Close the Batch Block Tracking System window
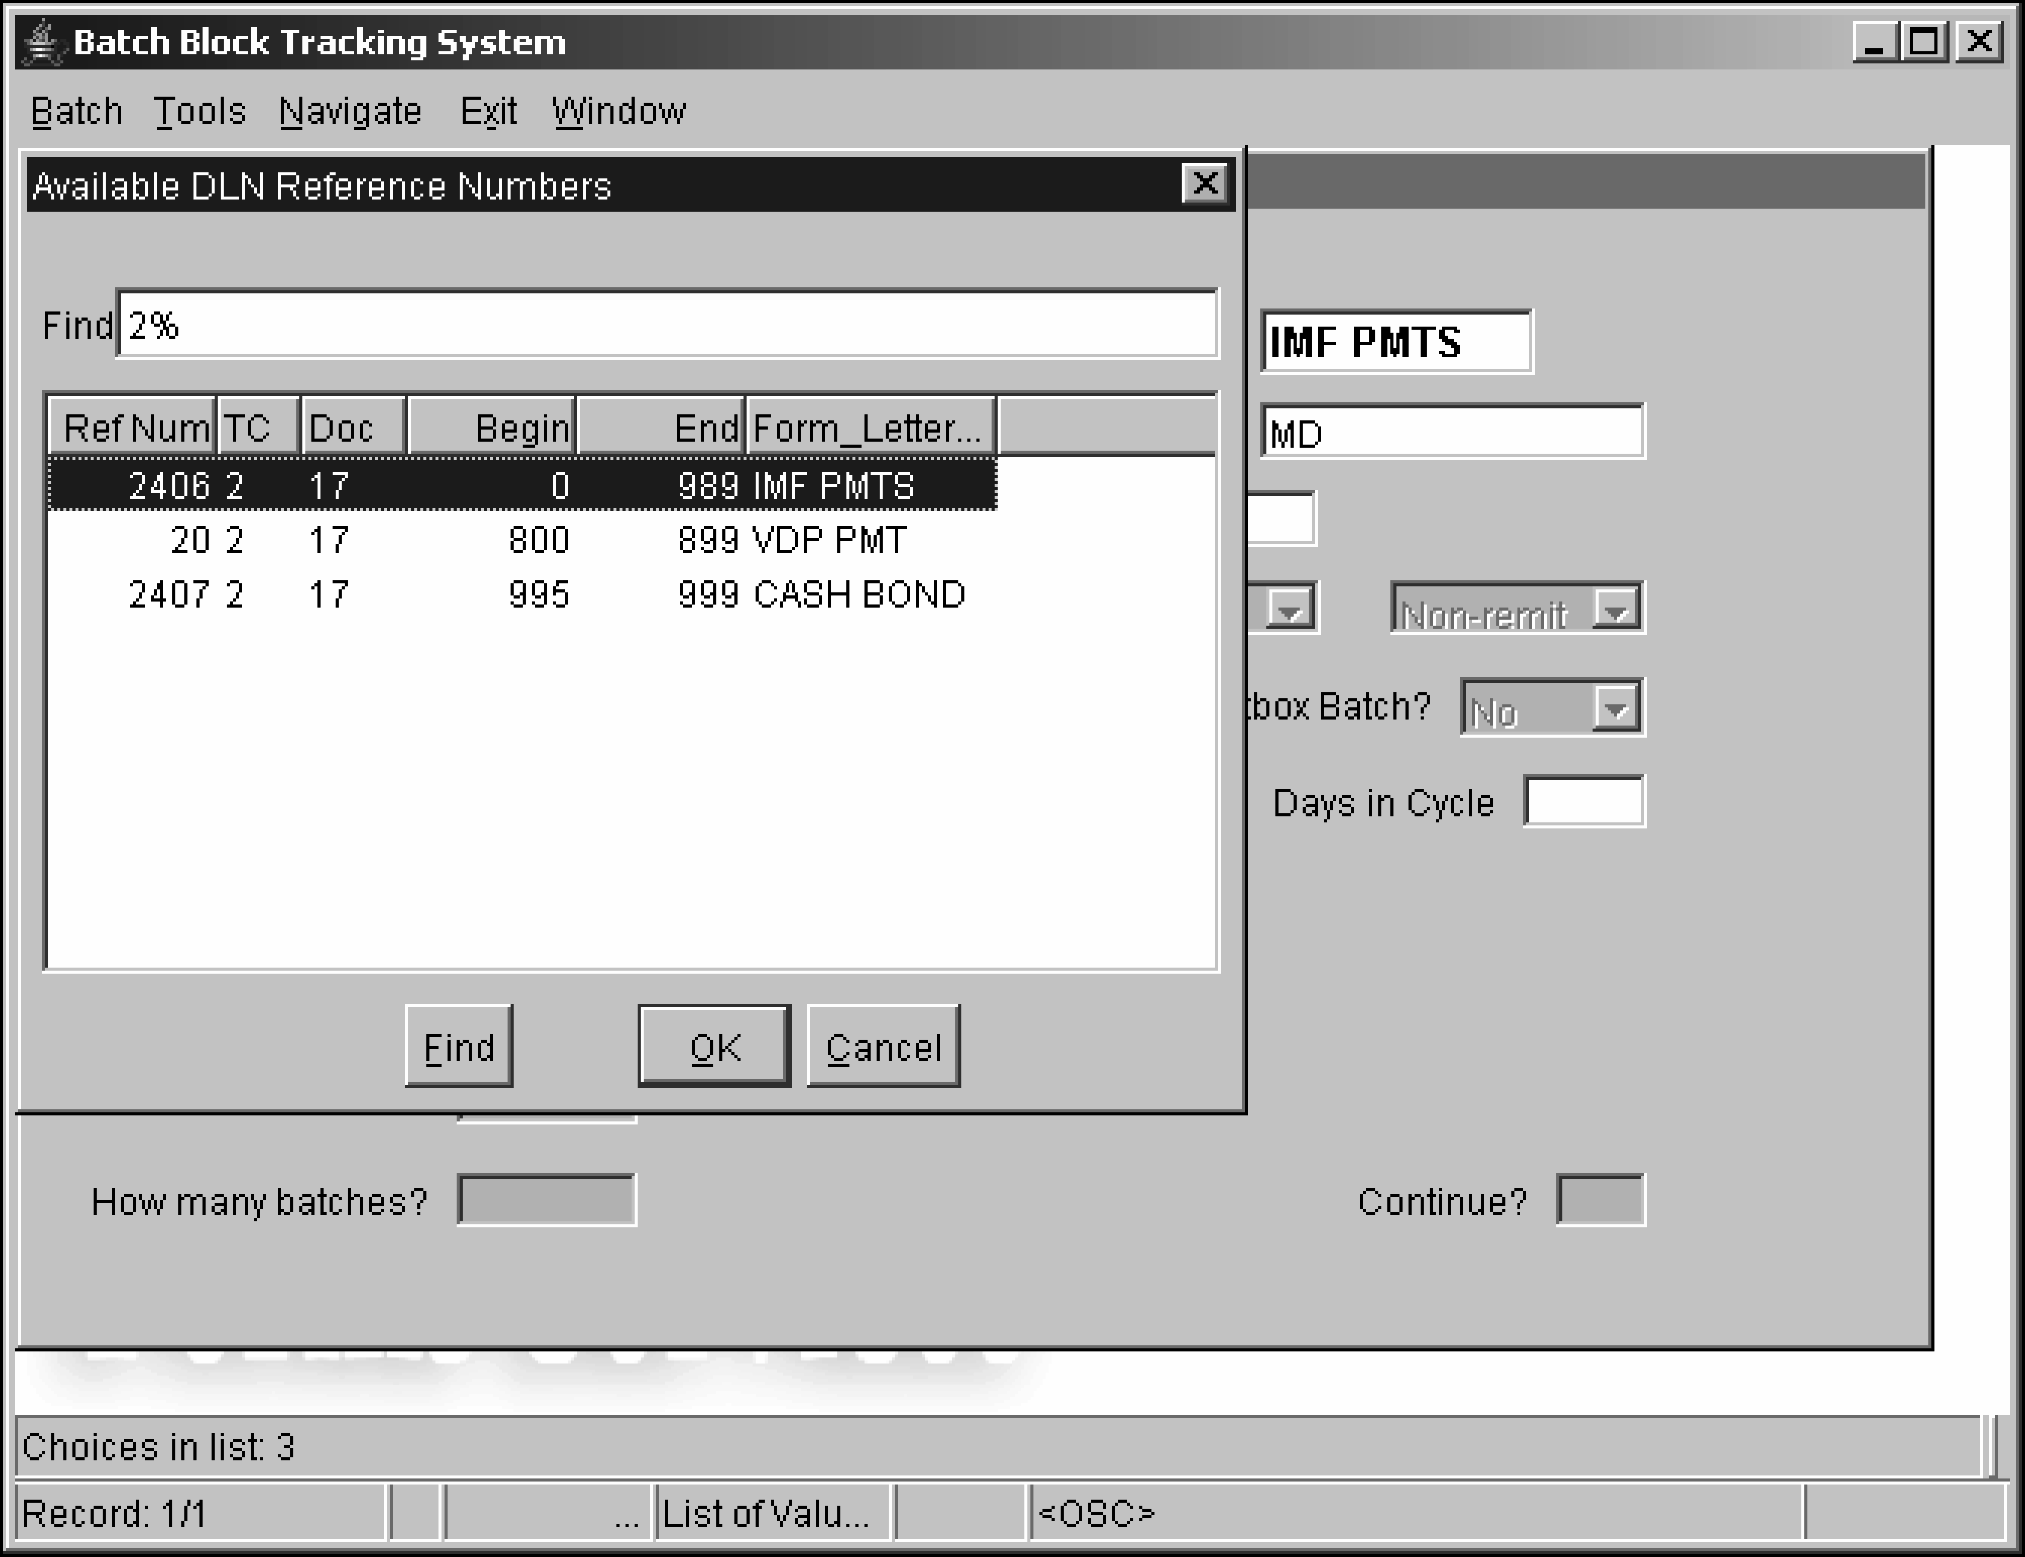2025x1557 pixels. pos(1979,43)
